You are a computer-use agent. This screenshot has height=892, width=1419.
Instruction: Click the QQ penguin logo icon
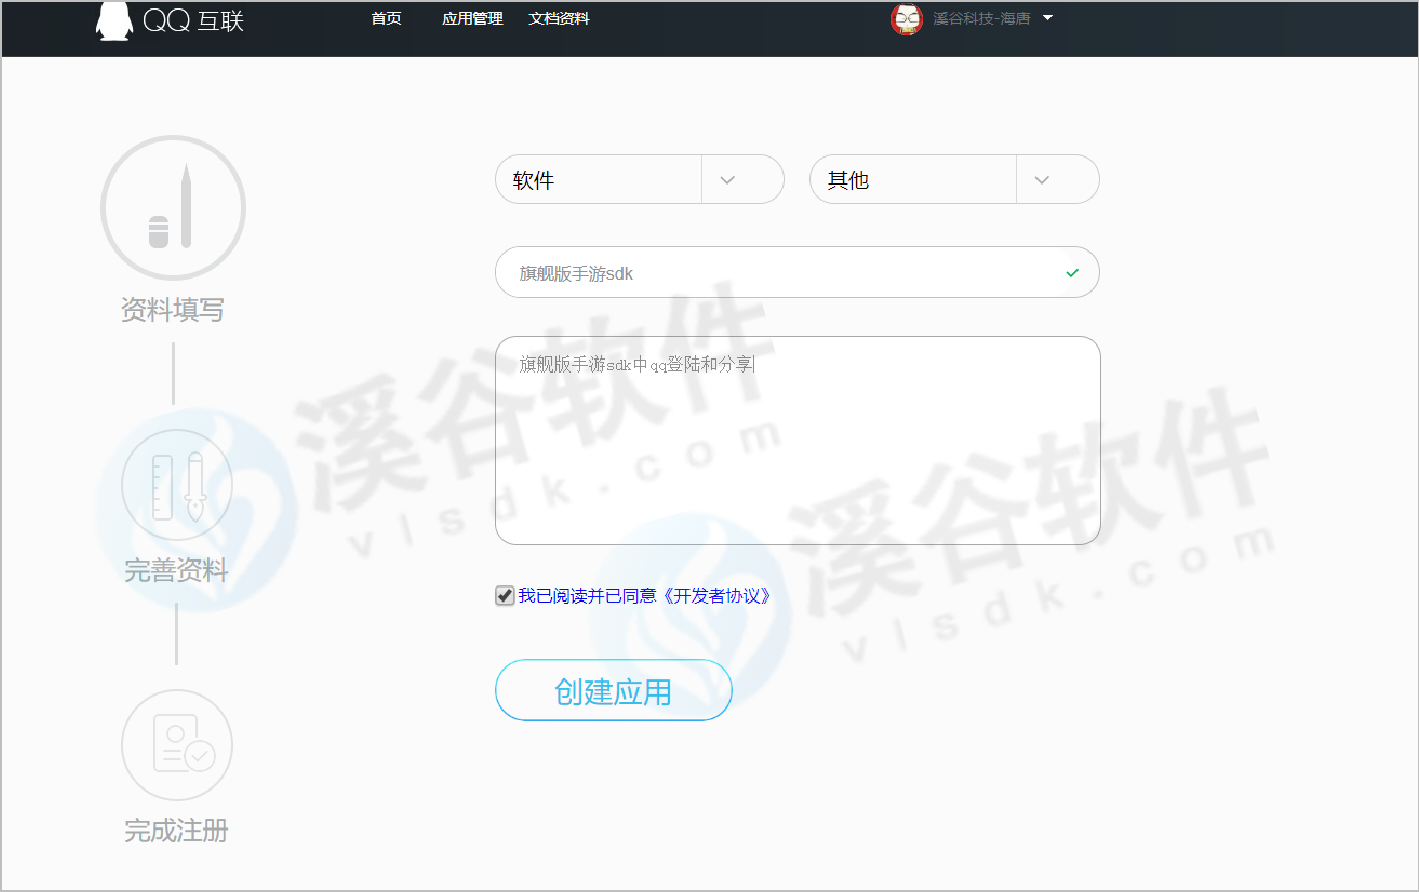click(x=114, y=21)
